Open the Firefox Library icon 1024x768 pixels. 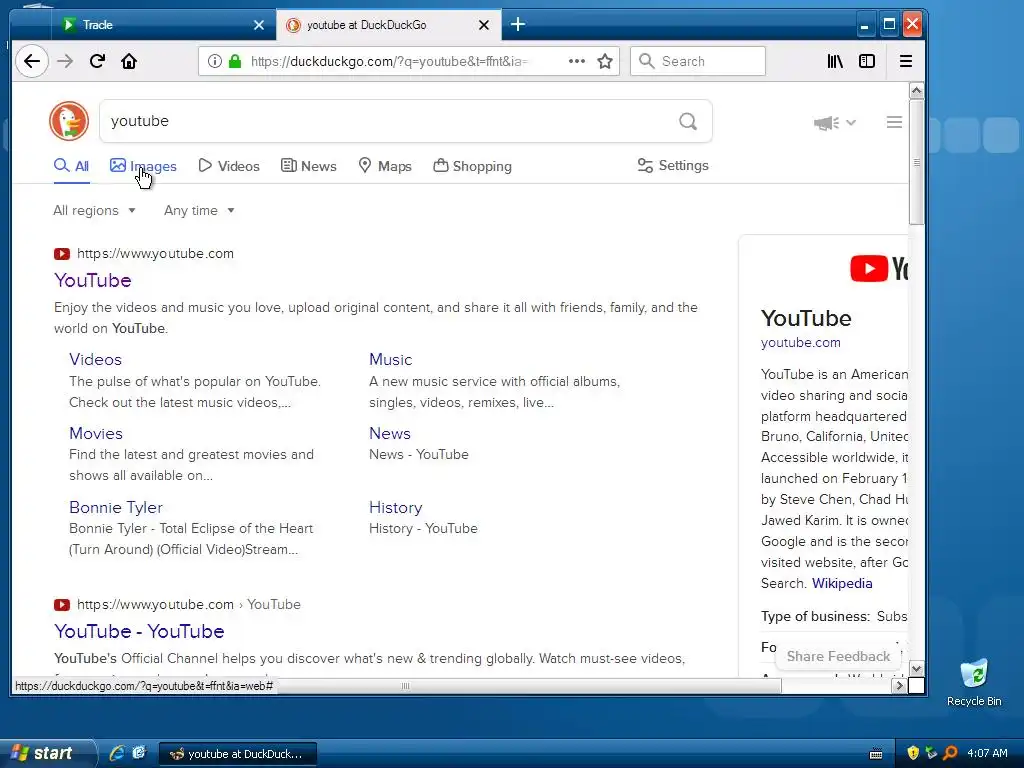pyautogui.click(x=835, y=61)
